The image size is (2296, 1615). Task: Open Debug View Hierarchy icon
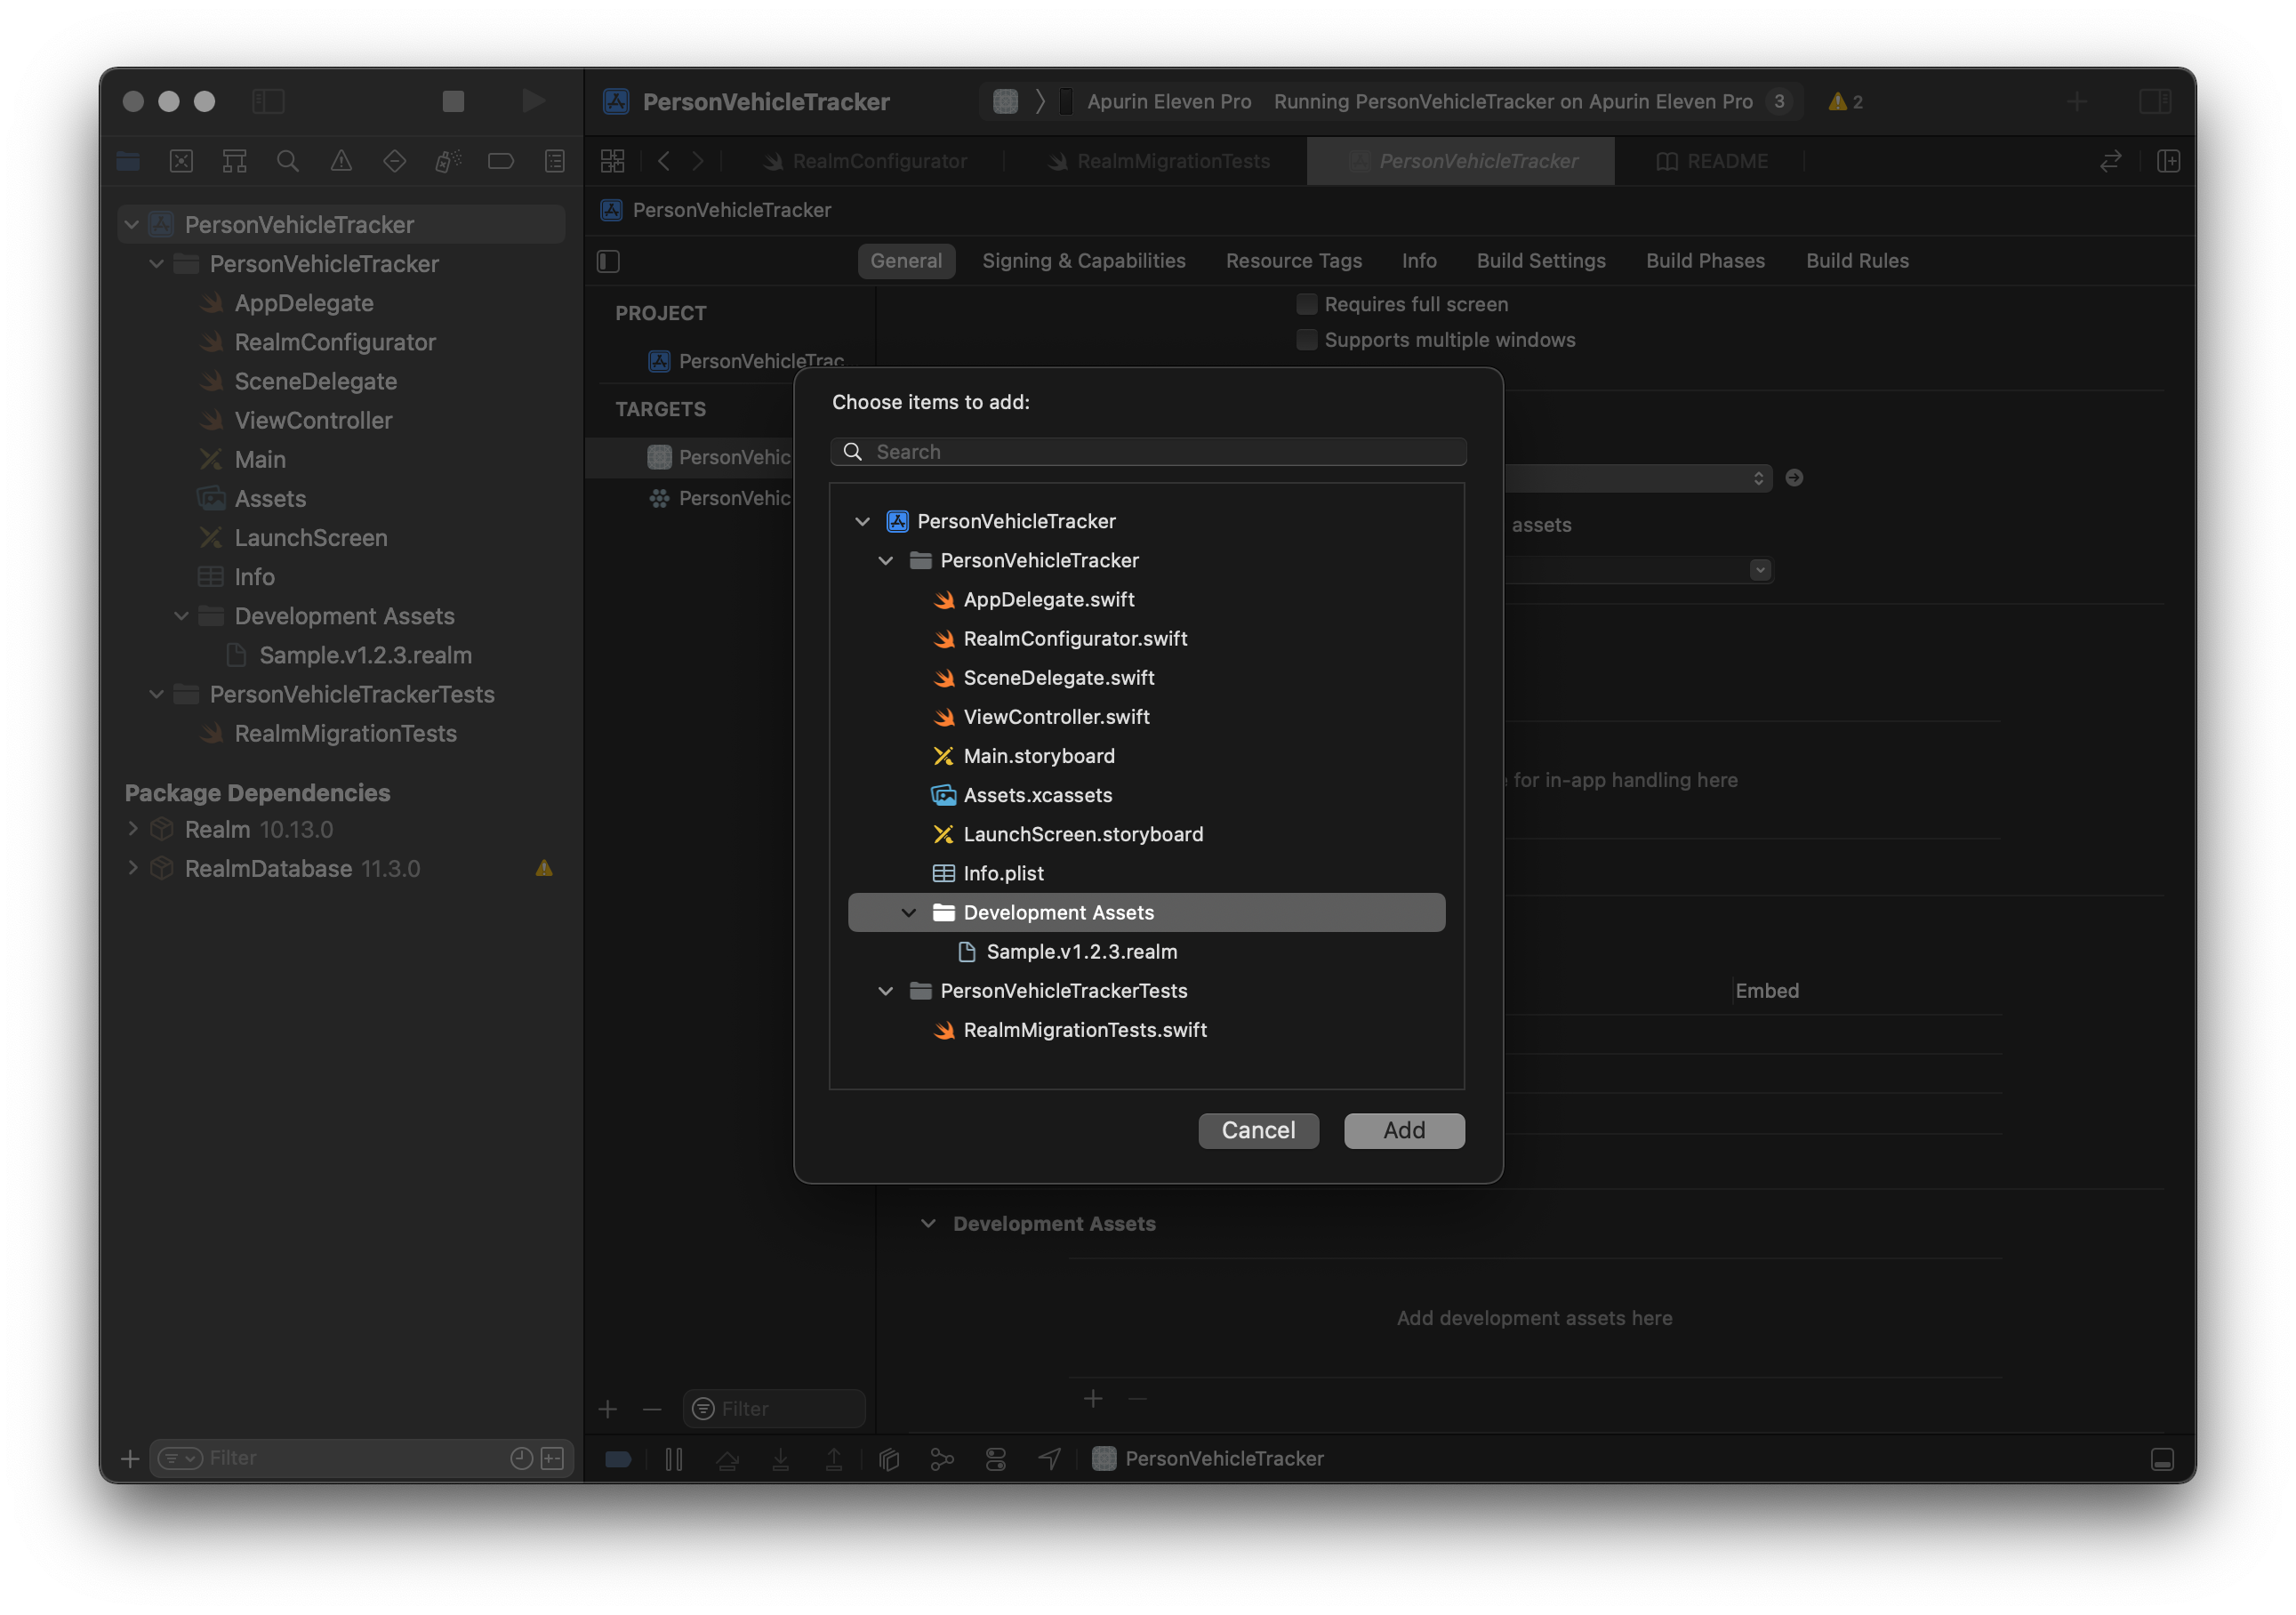tap(888, 1459)
